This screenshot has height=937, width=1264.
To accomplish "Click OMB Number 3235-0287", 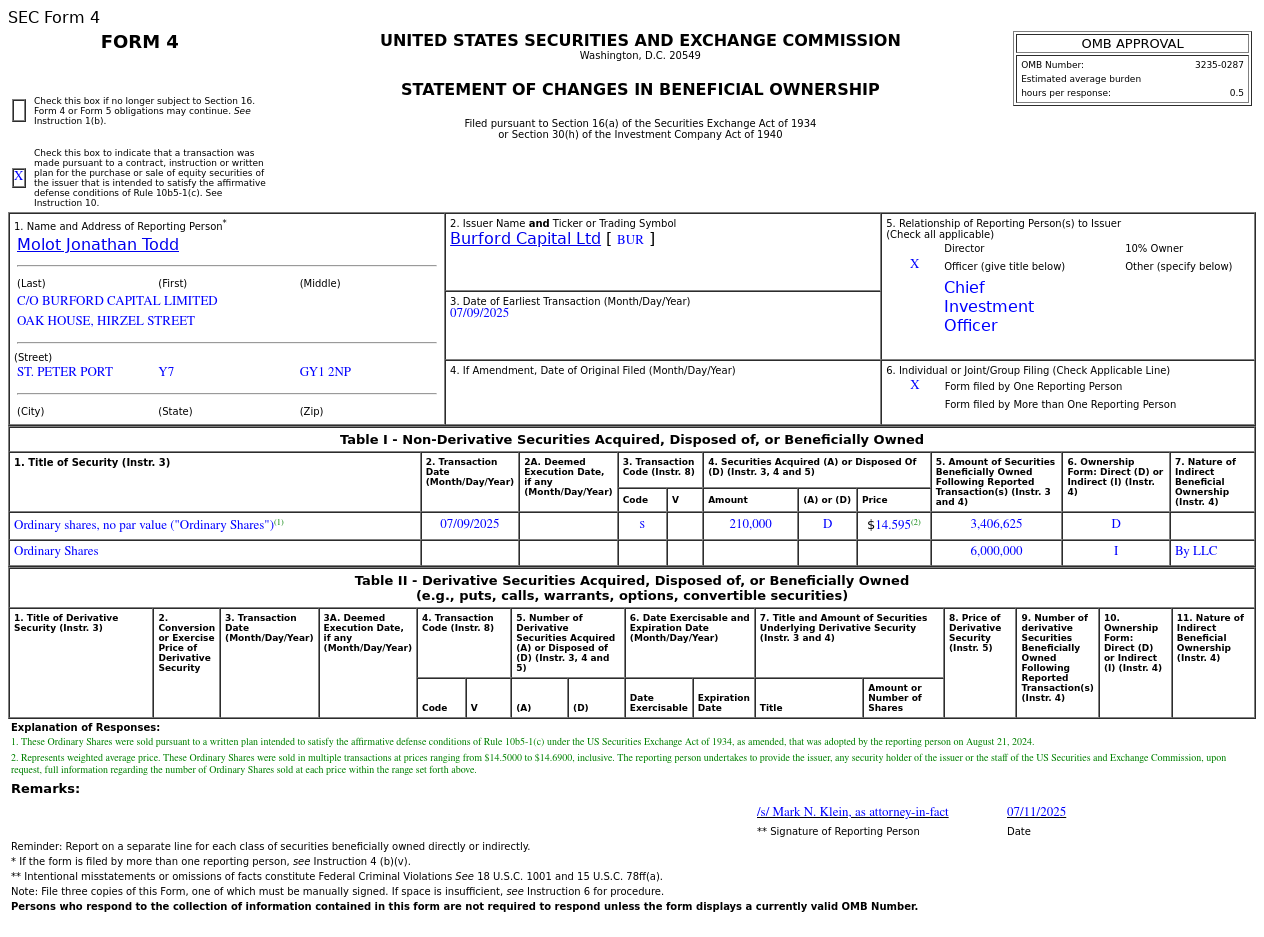I will pos(1219,65).
